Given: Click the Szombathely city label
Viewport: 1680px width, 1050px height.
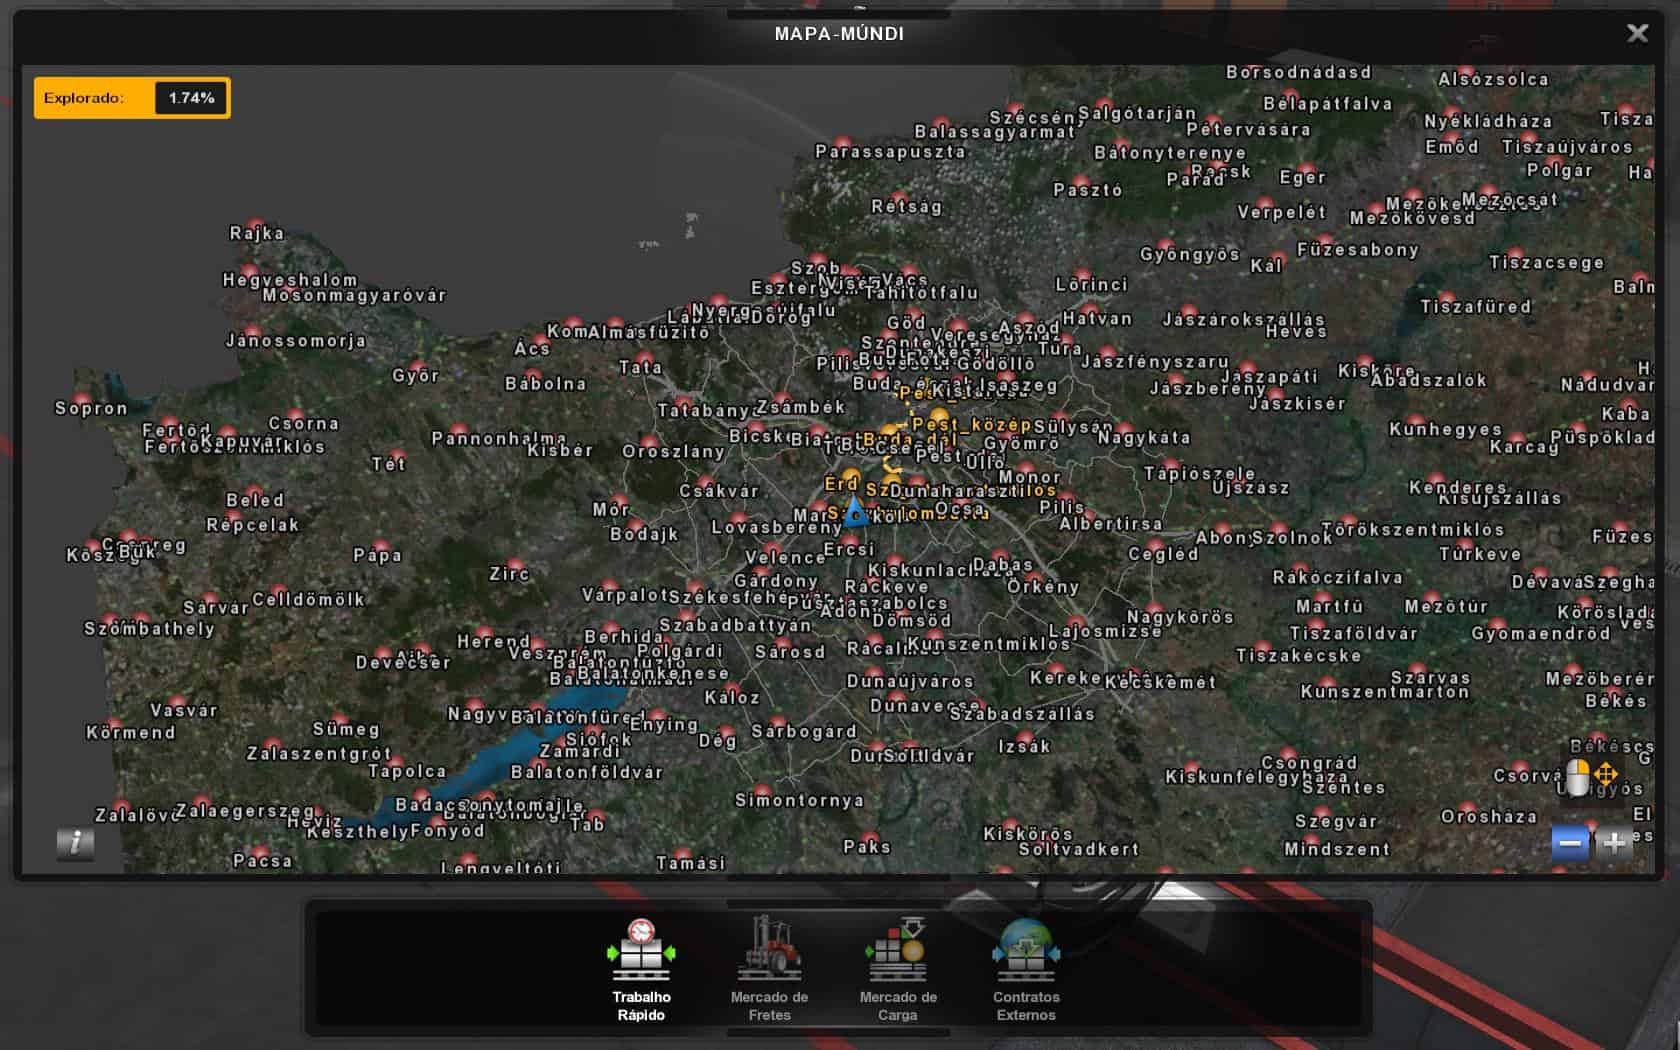Looking at the screenshot, I should [x=149, y=629].
